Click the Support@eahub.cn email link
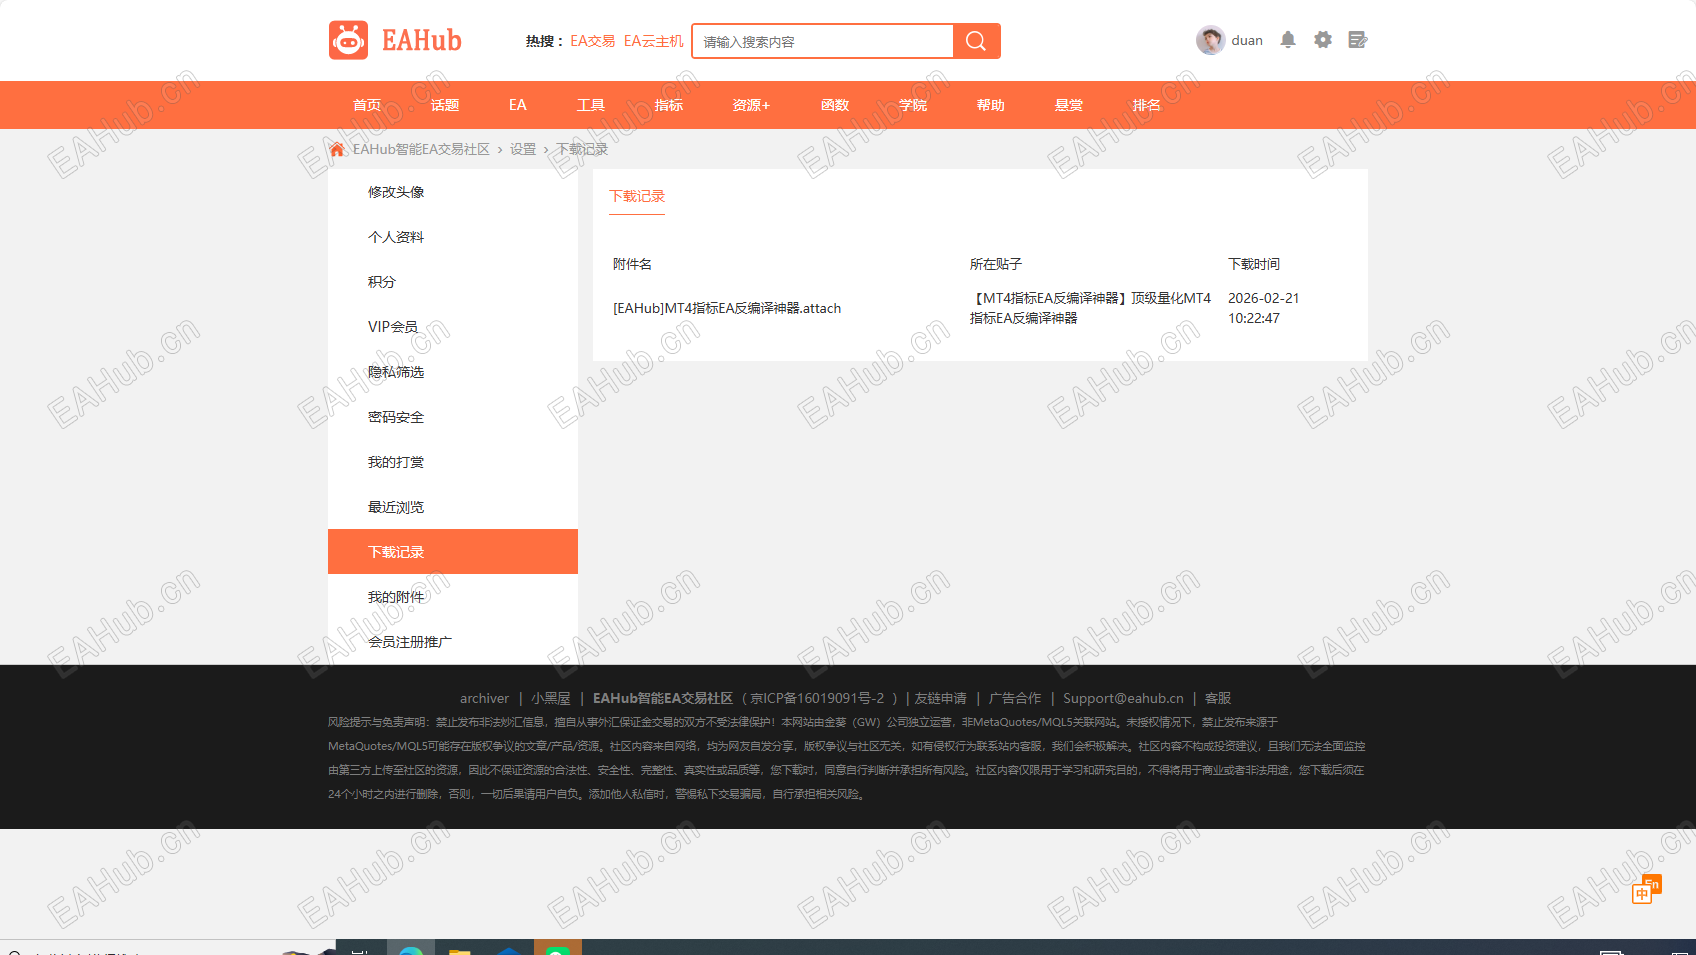1696x955 pixels. 1123,698
